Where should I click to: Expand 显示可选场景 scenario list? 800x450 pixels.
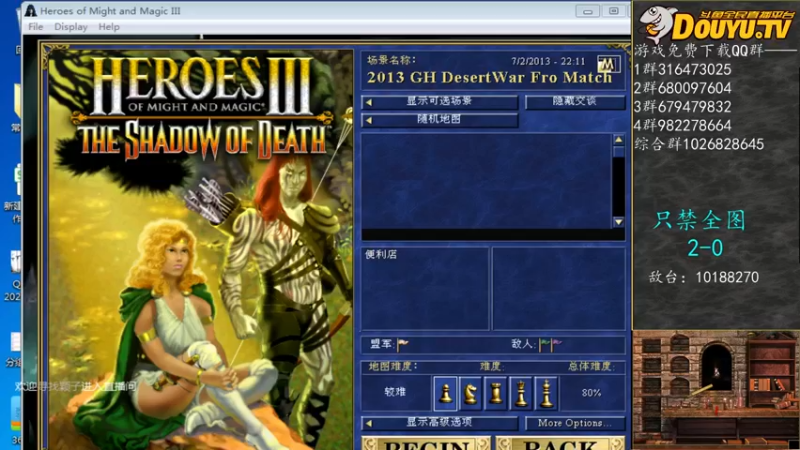[x=439, y=102]
